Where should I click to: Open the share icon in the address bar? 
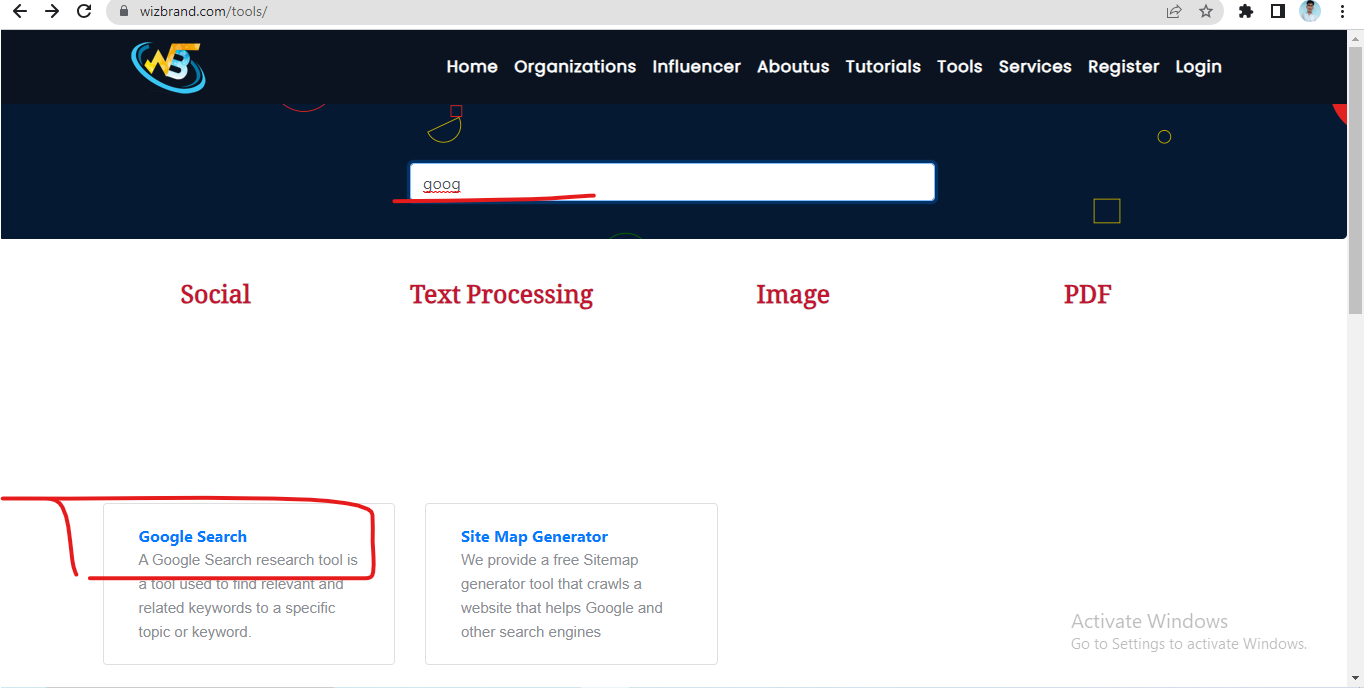pos(1172,11)
